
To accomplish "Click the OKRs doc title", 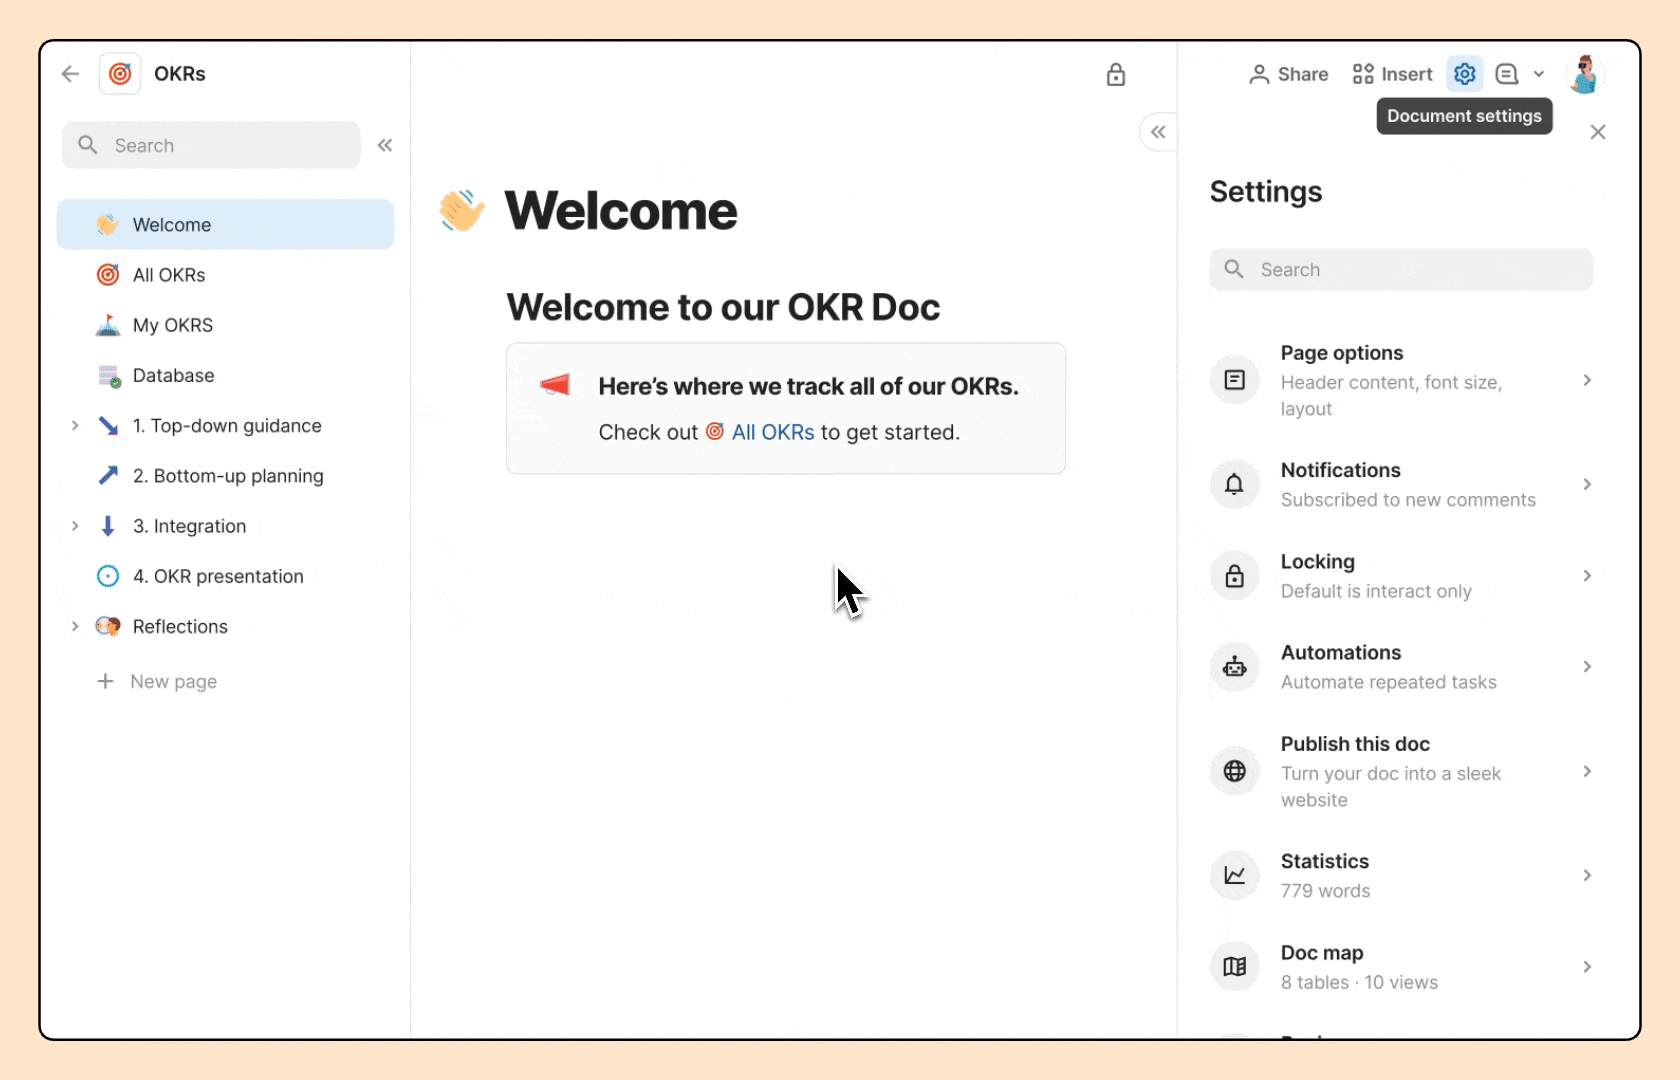I will tap(180, 74).
